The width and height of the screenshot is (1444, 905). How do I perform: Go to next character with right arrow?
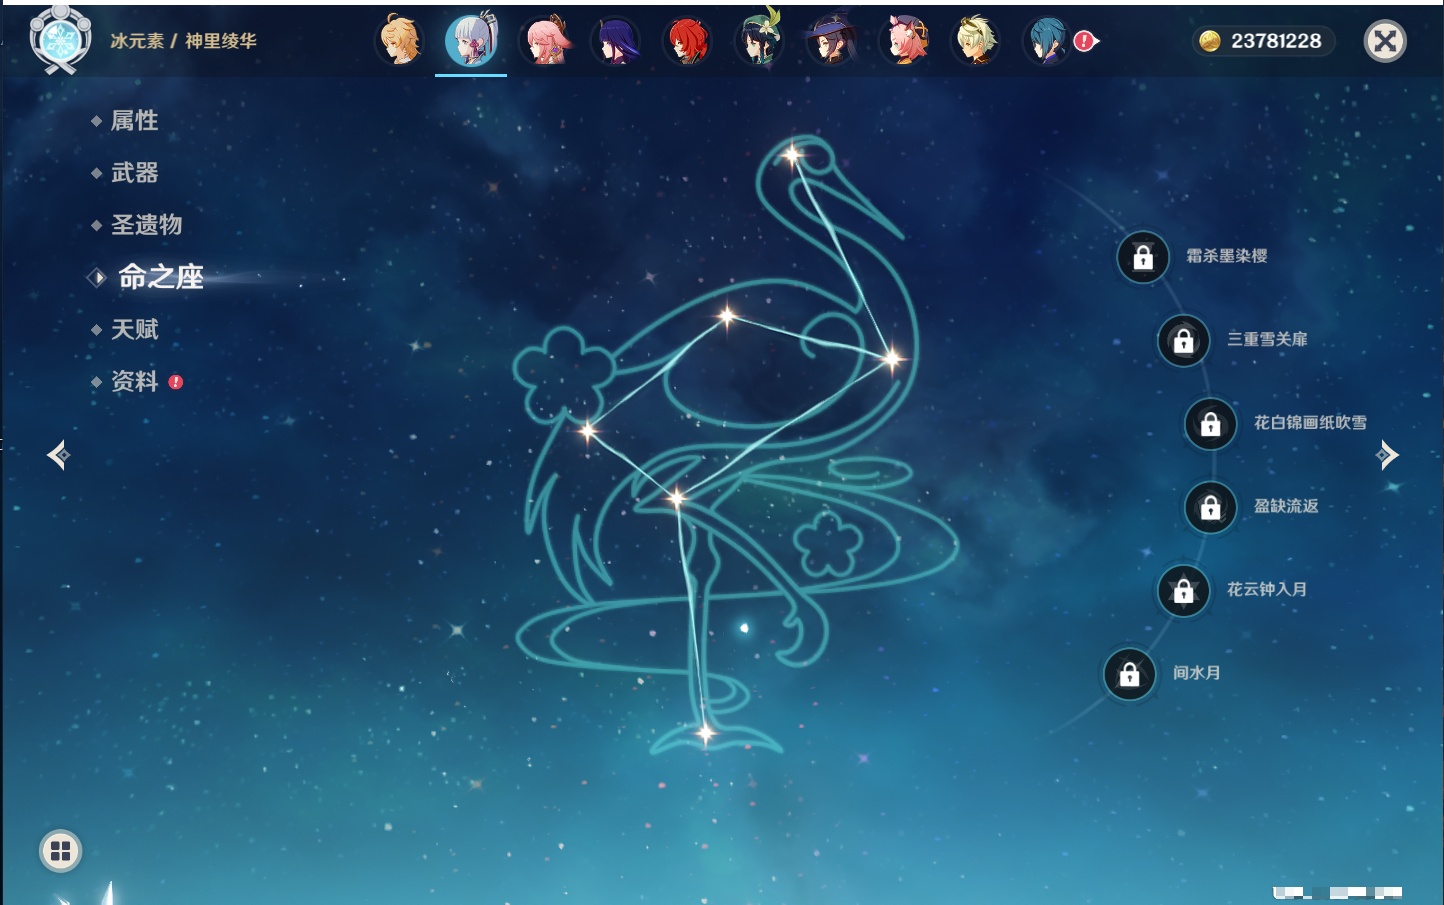(x=1387, y=455)
